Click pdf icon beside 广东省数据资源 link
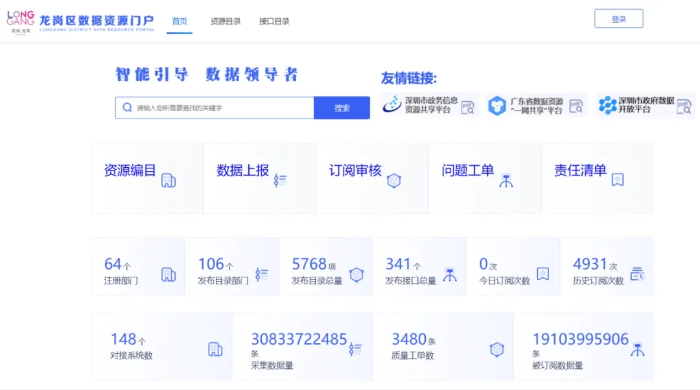The width and height of the screenshot is (700, 390). (x=576, y=106)
